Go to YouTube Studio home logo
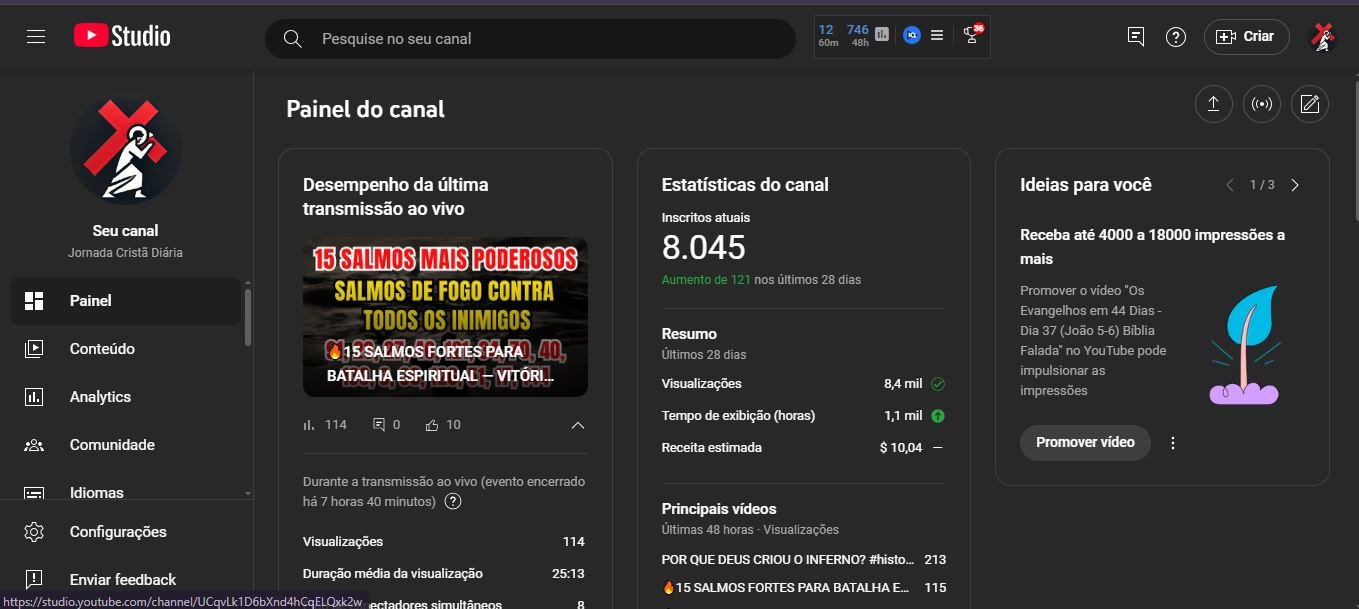This screenshot has height=609, width=1359. 122,37
